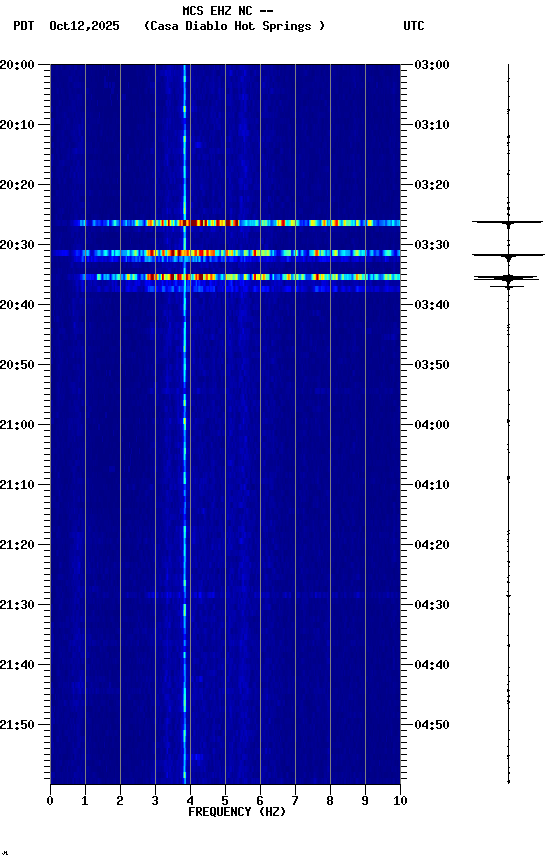The height and width of the screenshot is (864, 552).
Task: Click the 04:30 UTC time label
Action: (432, 605)
